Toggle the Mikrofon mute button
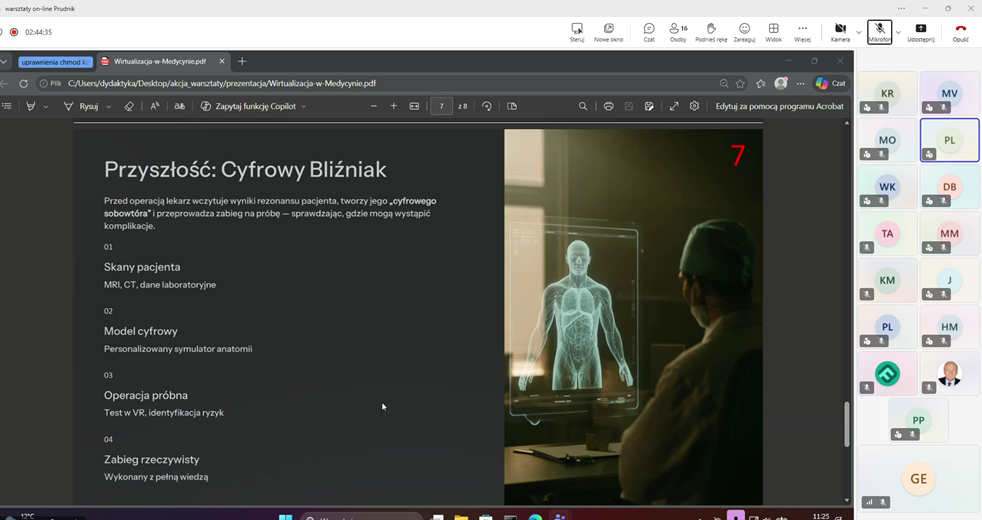Screen dimensions: 982x520 tap(879, 31)
